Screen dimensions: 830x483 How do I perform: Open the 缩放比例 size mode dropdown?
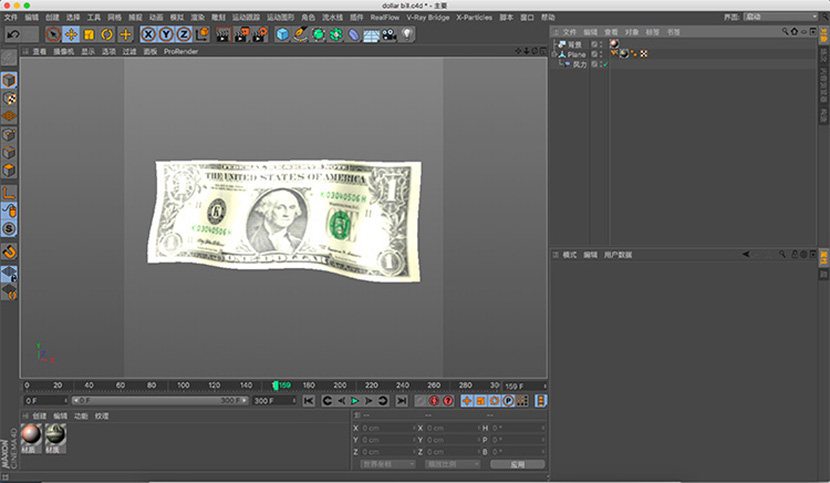pos(453,464)
